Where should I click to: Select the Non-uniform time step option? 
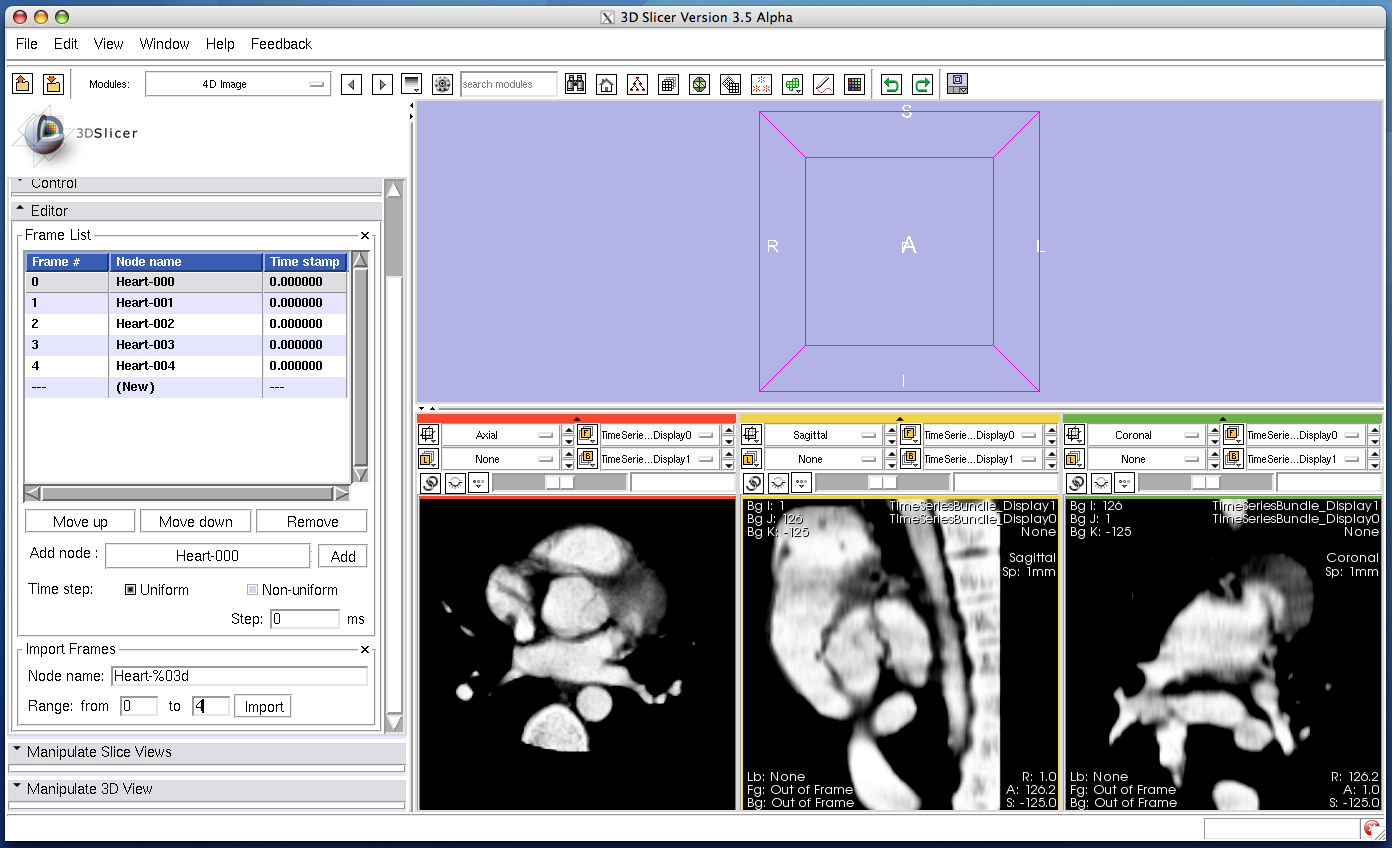[252, 590]
